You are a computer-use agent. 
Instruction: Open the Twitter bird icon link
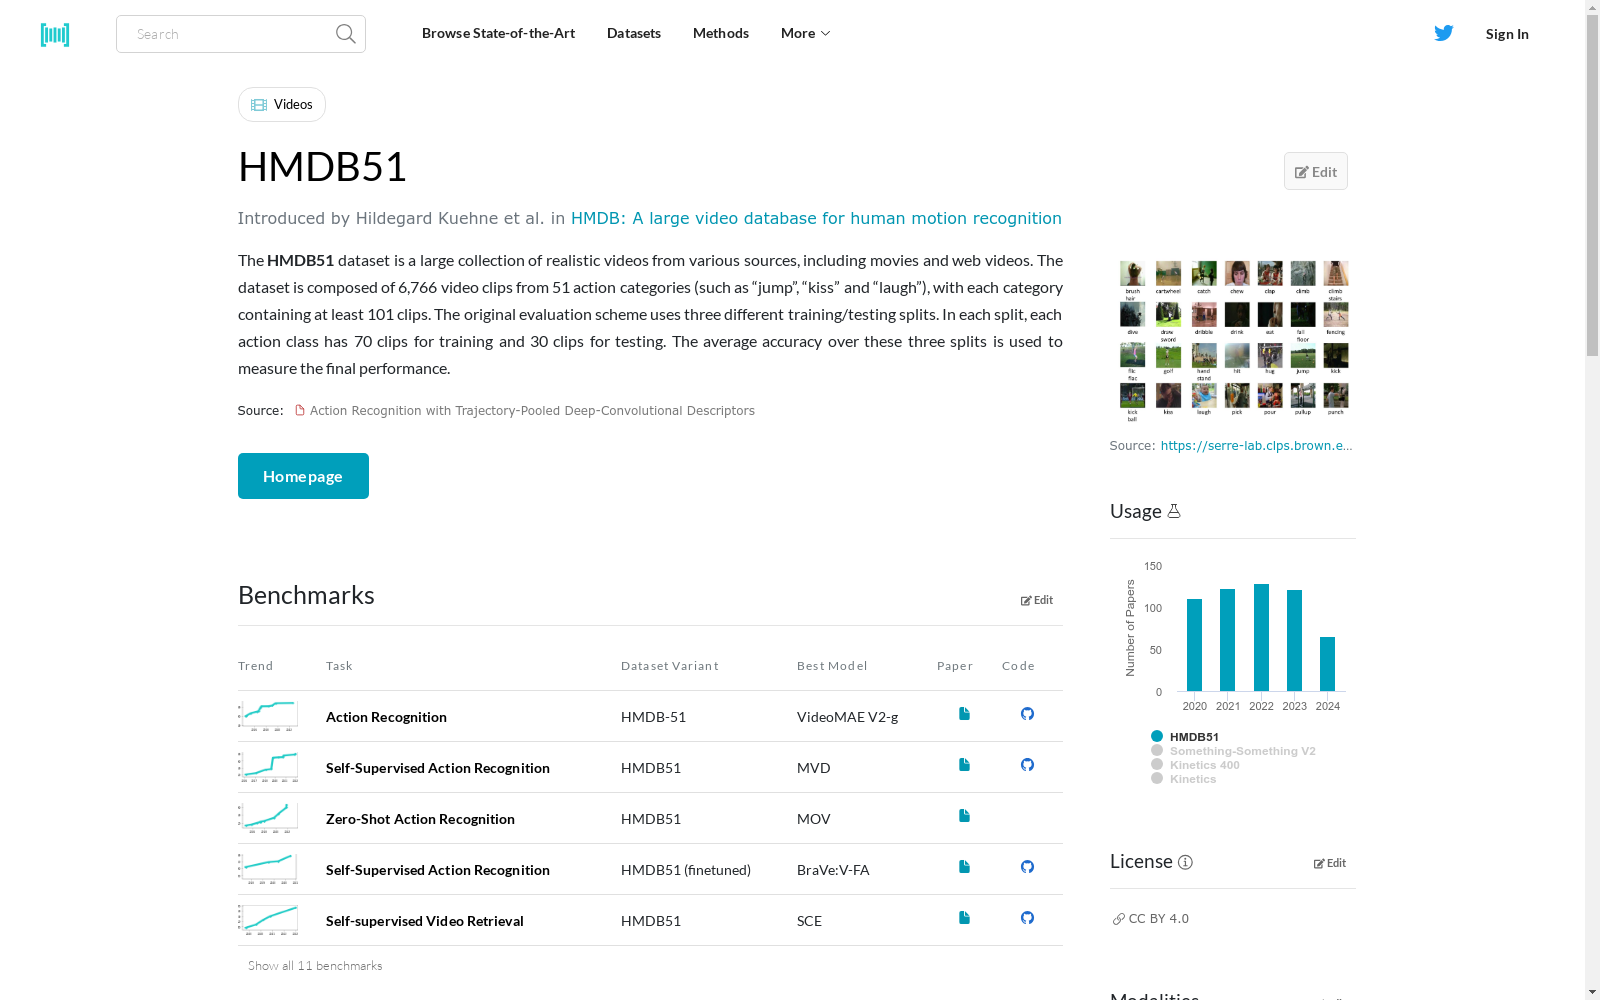pyautogui.click(x=1444, y=33)
